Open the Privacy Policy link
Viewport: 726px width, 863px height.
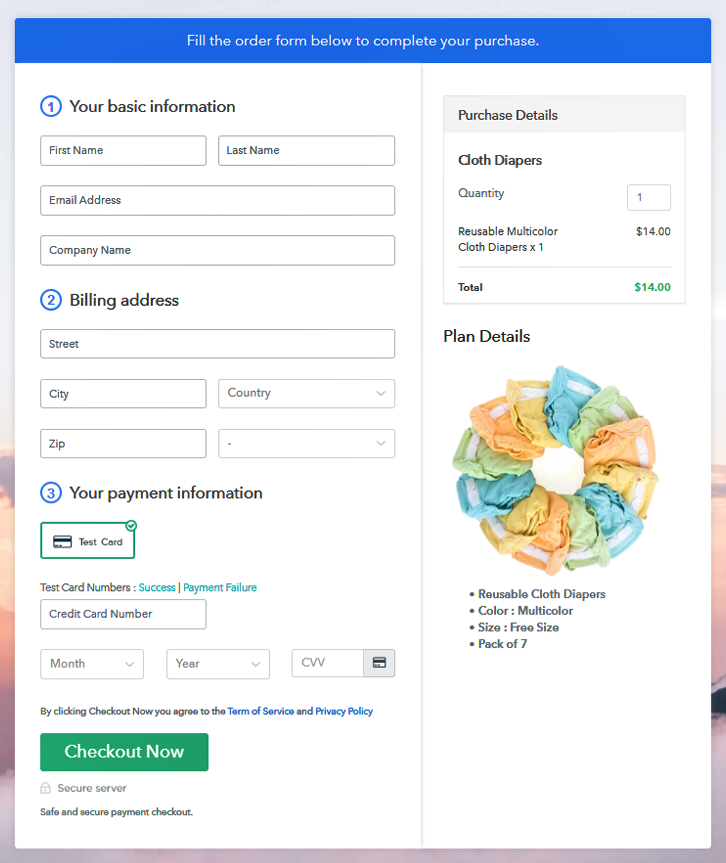tap(344, 711)
